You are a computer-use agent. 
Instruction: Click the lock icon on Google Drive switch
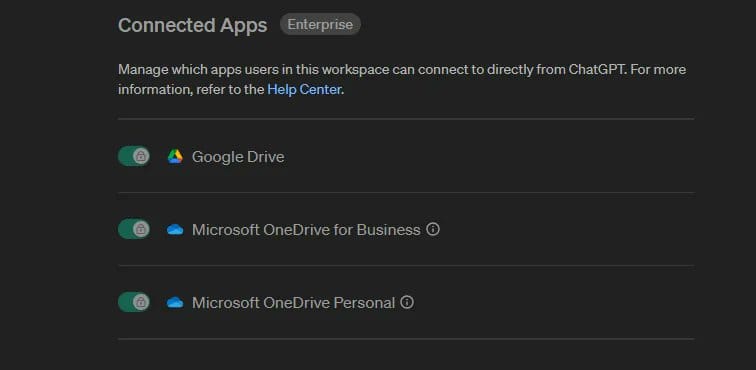[141, 156]
